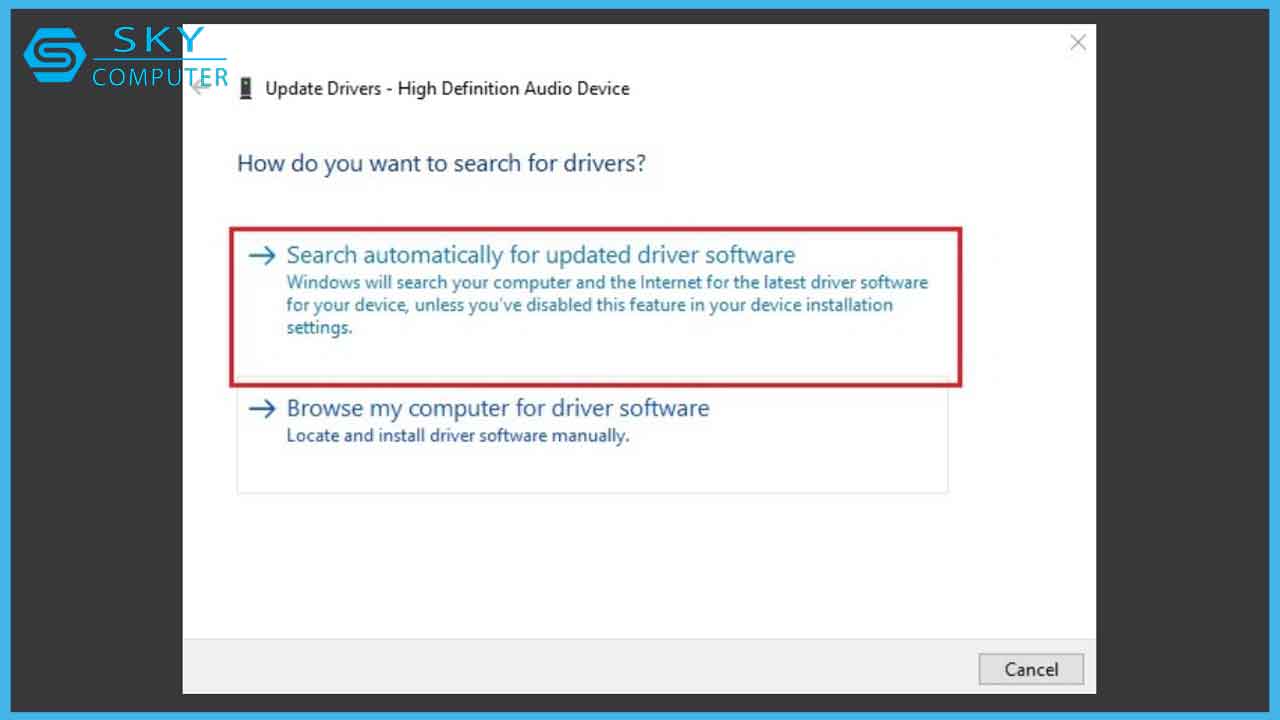The width and height of the screenshot is (1280, 720).
Task: Click the Update Drivers dialog title text
Action: (x=447, y=88)
